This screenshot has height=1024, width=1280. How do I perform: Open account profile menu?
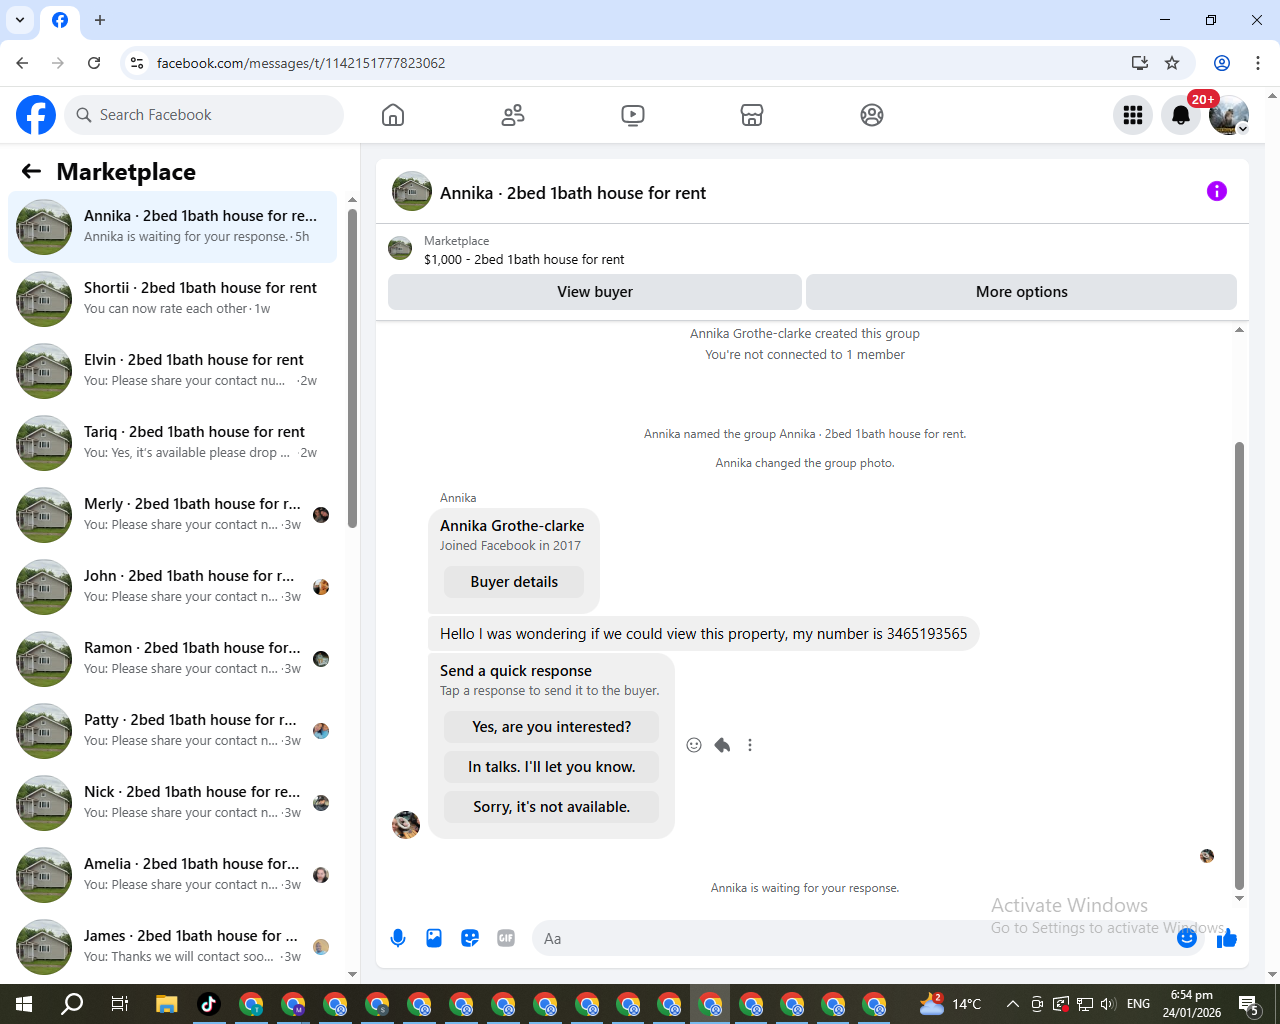pyautogui.click(x=1229, y=115)
